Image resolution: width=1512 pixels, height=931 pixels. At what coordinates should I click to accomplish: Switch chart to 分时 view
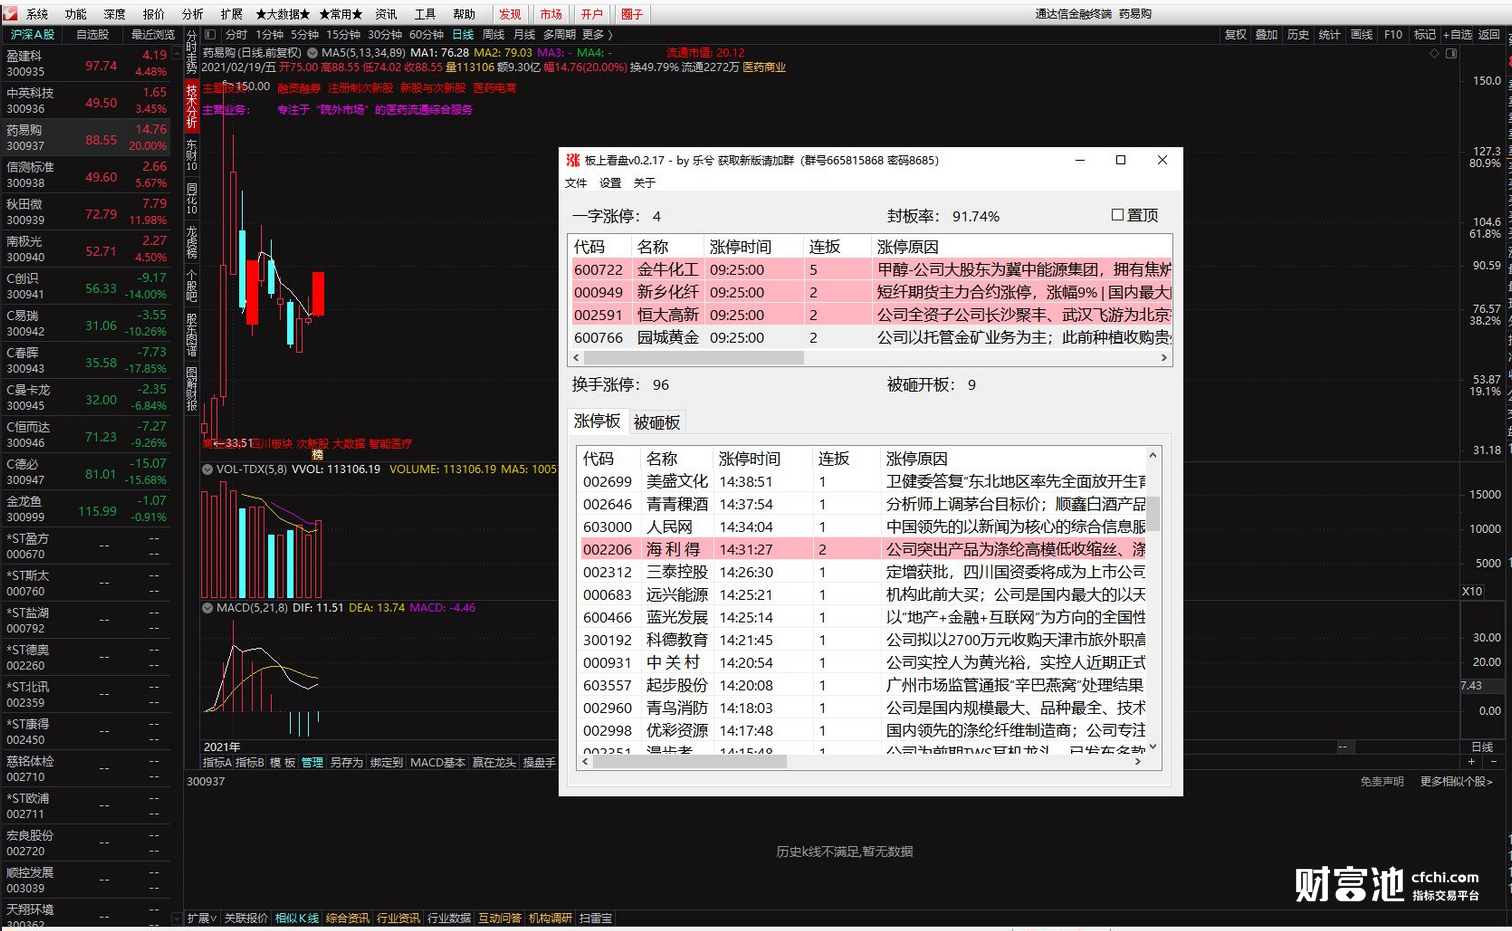click(236, 34)
